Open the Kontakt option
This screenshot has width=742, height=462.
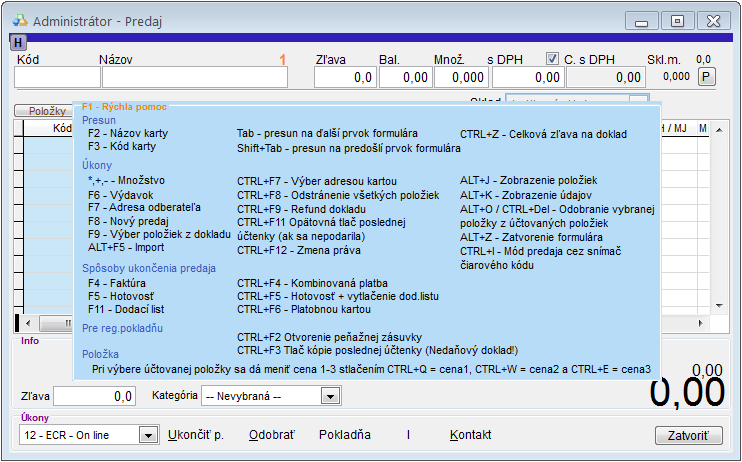point(470,435)
